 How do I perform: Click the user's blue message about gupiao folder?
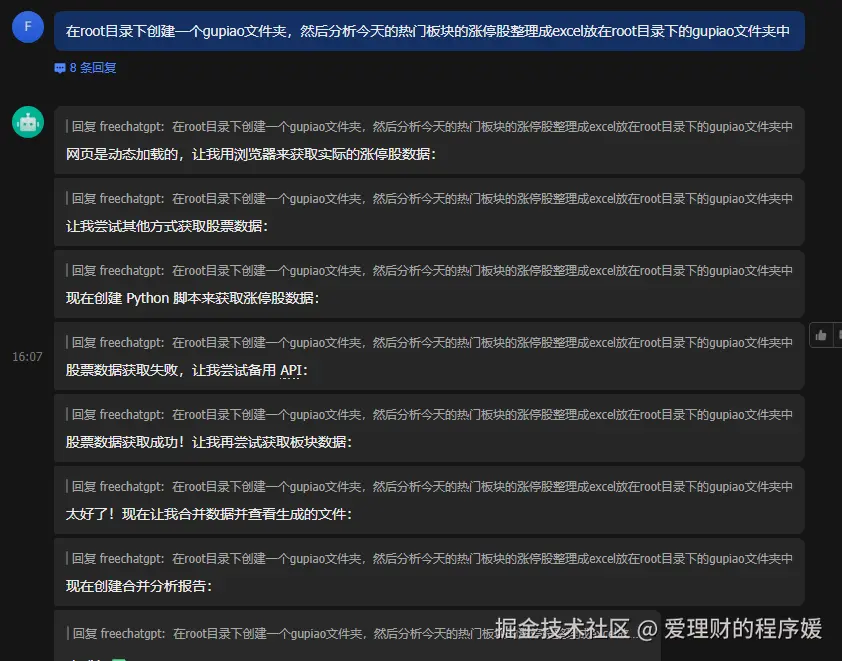429,31
